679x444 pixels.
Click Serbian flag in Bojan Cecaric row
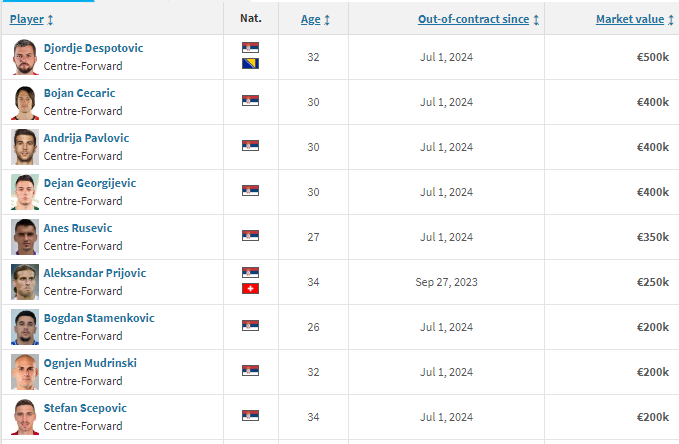pyautogui.click(x=250, y=100)
